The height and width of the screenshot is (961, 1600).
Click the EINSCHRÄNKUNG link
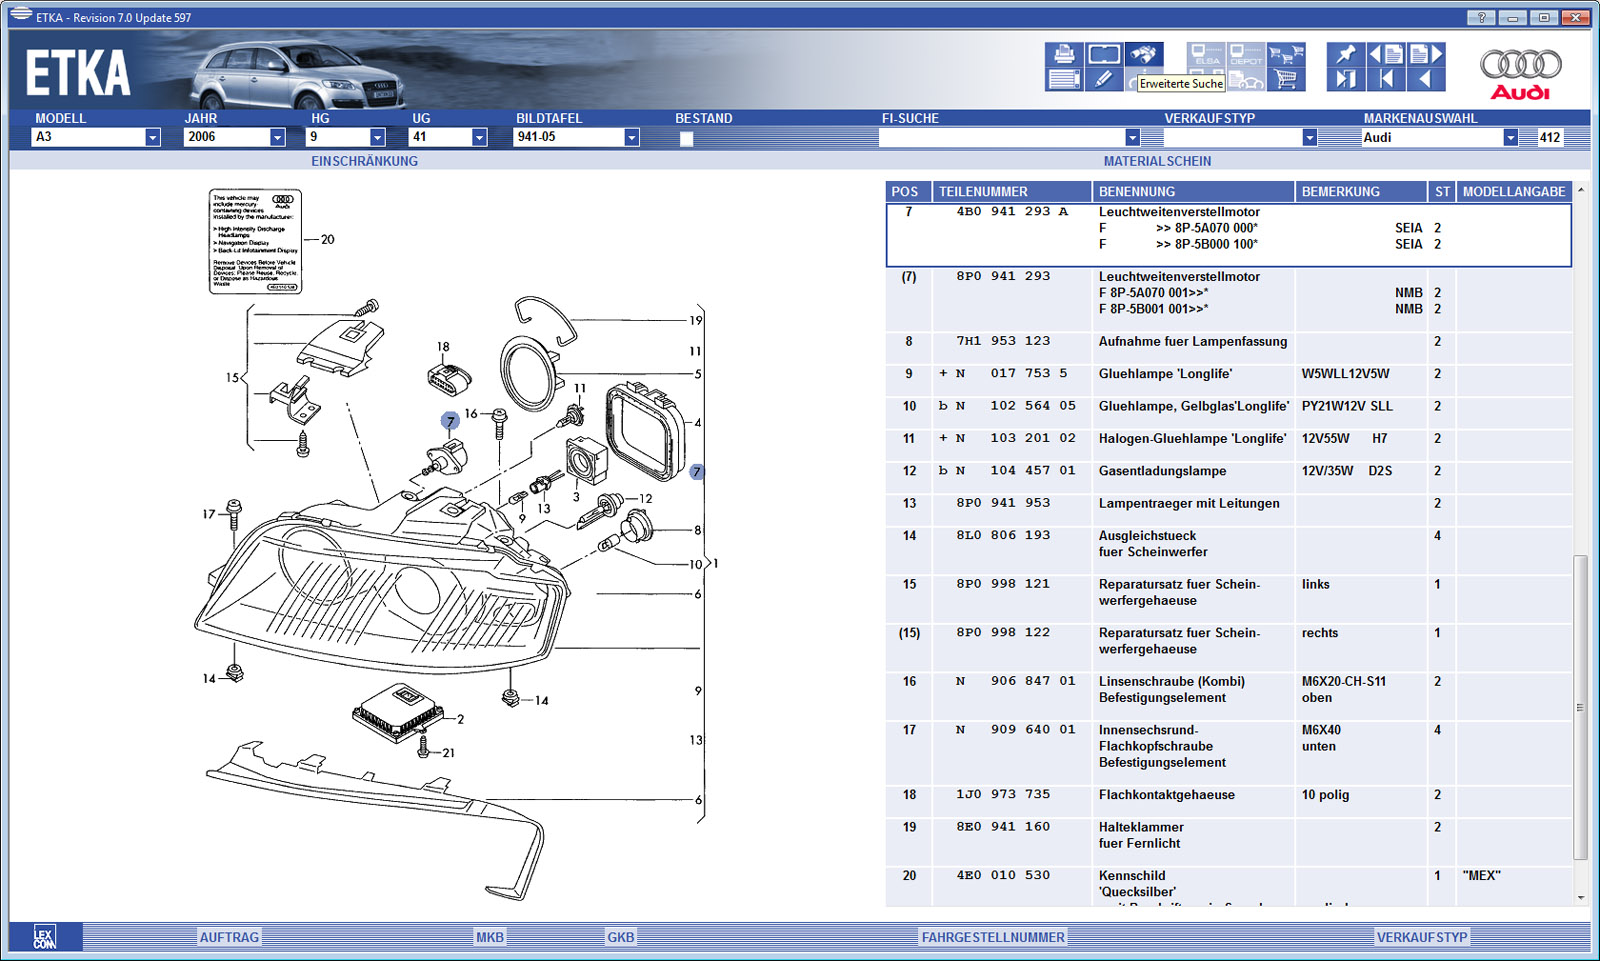[364, 161]
